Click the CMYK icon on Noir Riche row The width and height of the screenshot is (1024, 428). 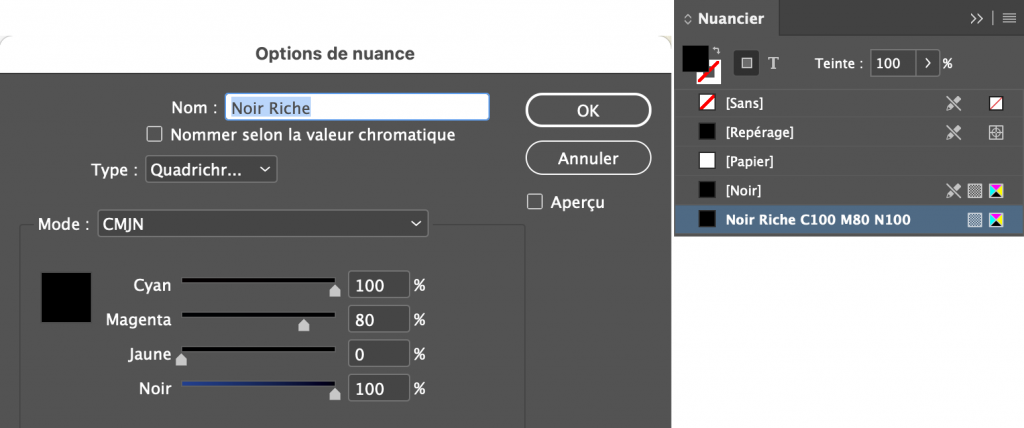[995, 220]
